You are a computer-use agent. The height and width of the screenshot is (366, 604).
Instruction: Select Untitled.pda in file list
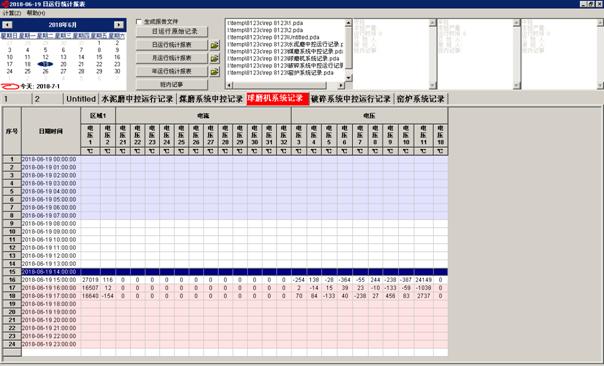click(274, 37)
